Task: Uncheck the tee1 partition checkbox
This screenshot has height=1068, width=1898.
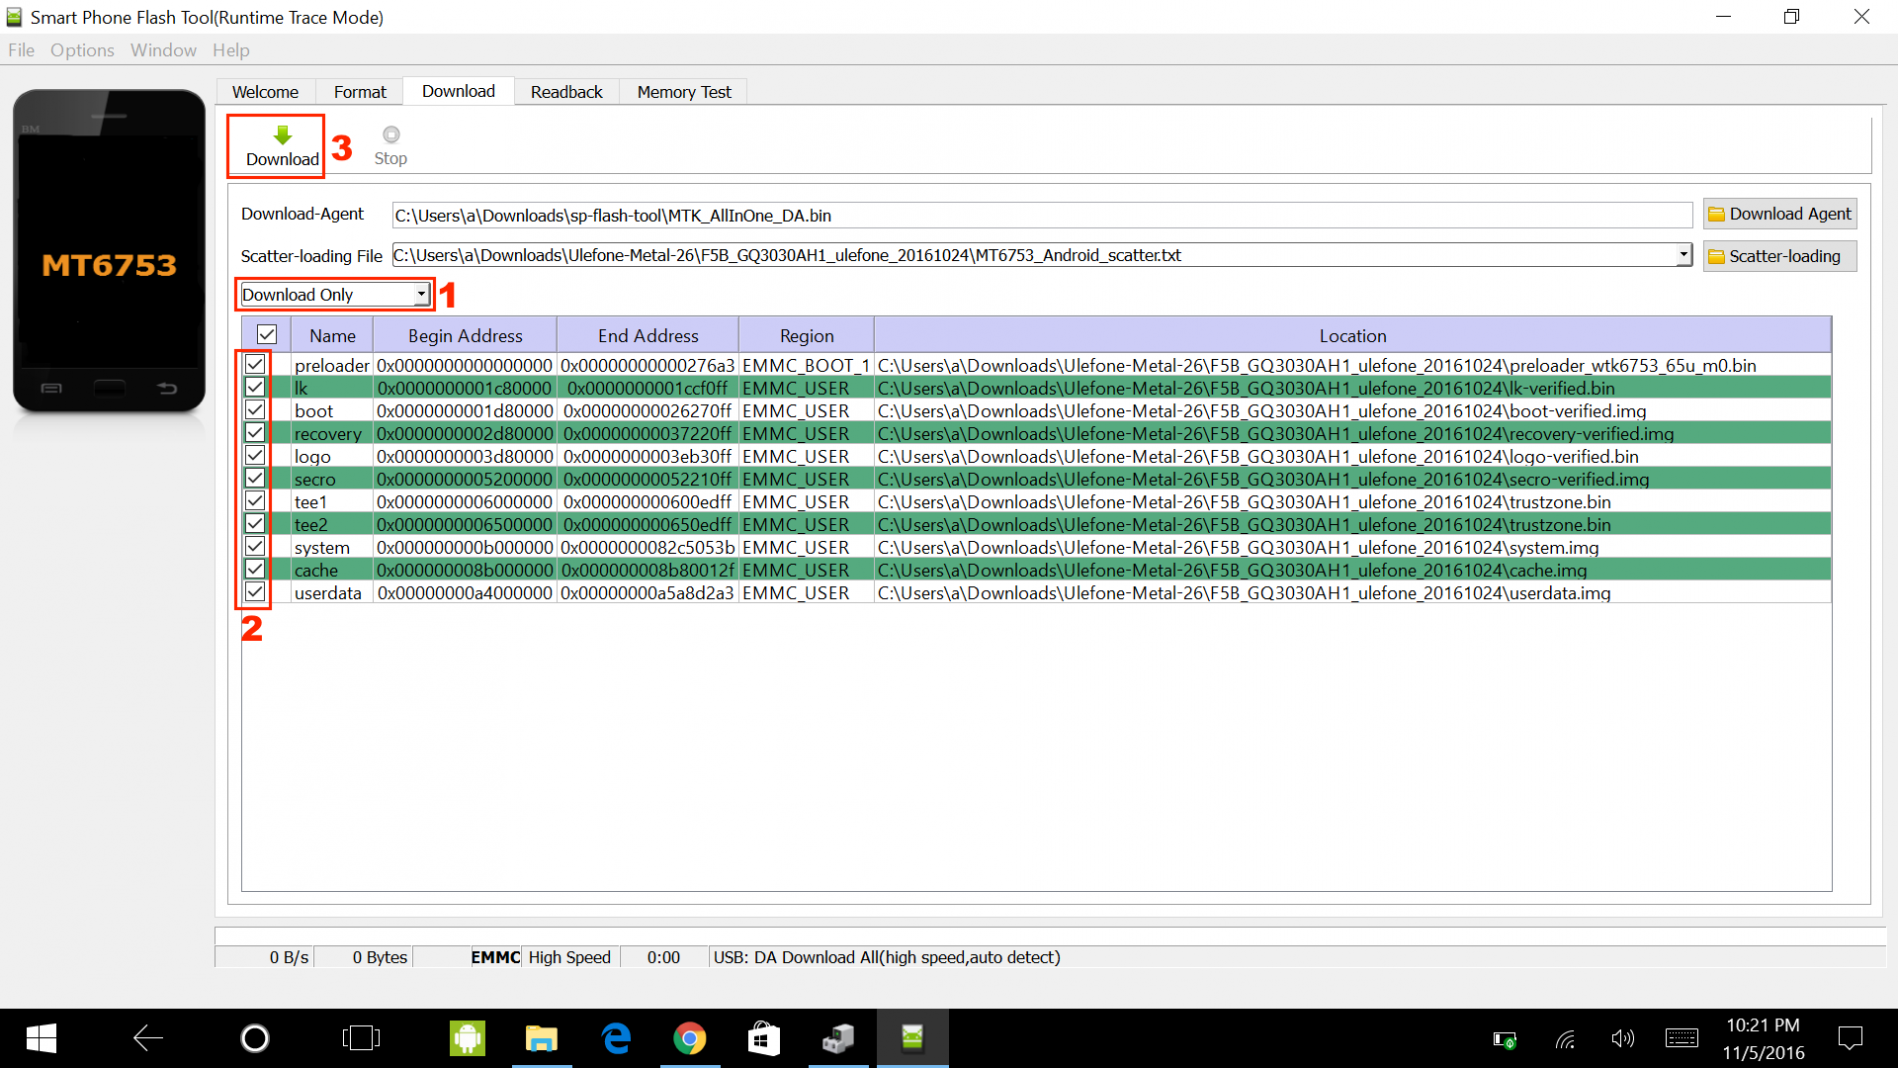Action: [255, 501]
